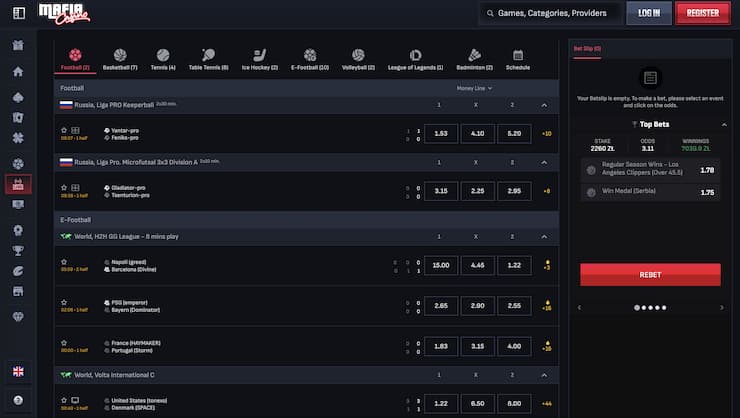Collapse Russia Liga PRO Keeperball league
740x418 pixels.
click(544, 105)
